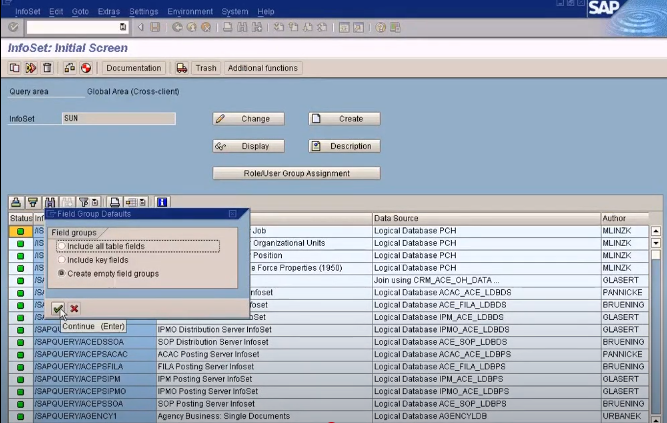Image resolution: width=667 pixels, height=423 pixels.
Task: Click the Description button
Action: 344,146
